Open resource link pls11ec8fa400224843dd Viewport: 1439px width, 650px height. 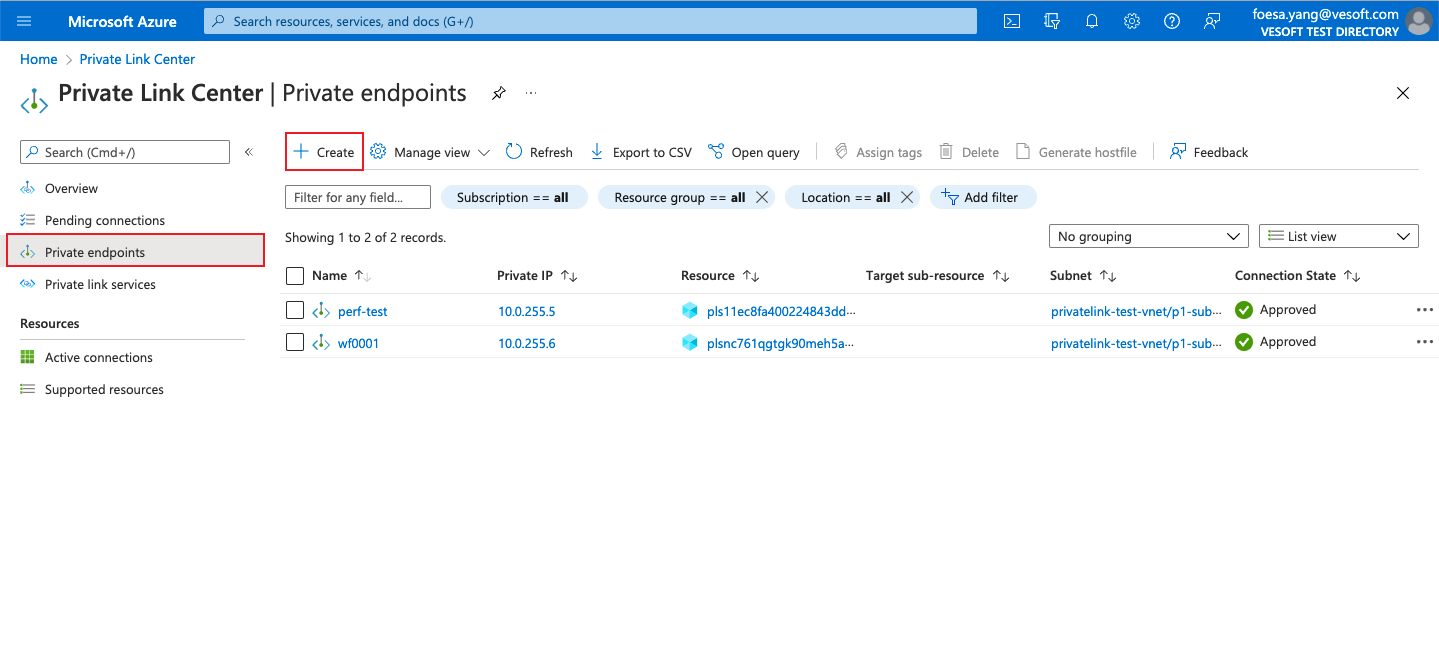pos(781,311)
